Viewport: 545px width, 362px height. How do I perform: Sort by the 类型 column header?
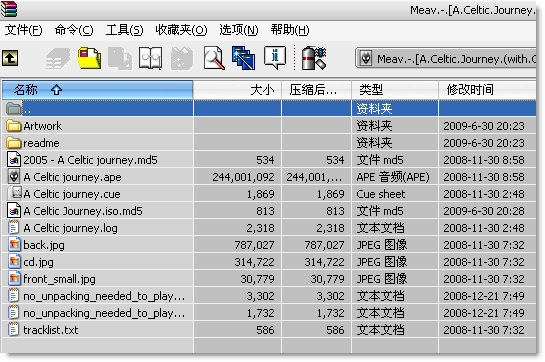395,90
